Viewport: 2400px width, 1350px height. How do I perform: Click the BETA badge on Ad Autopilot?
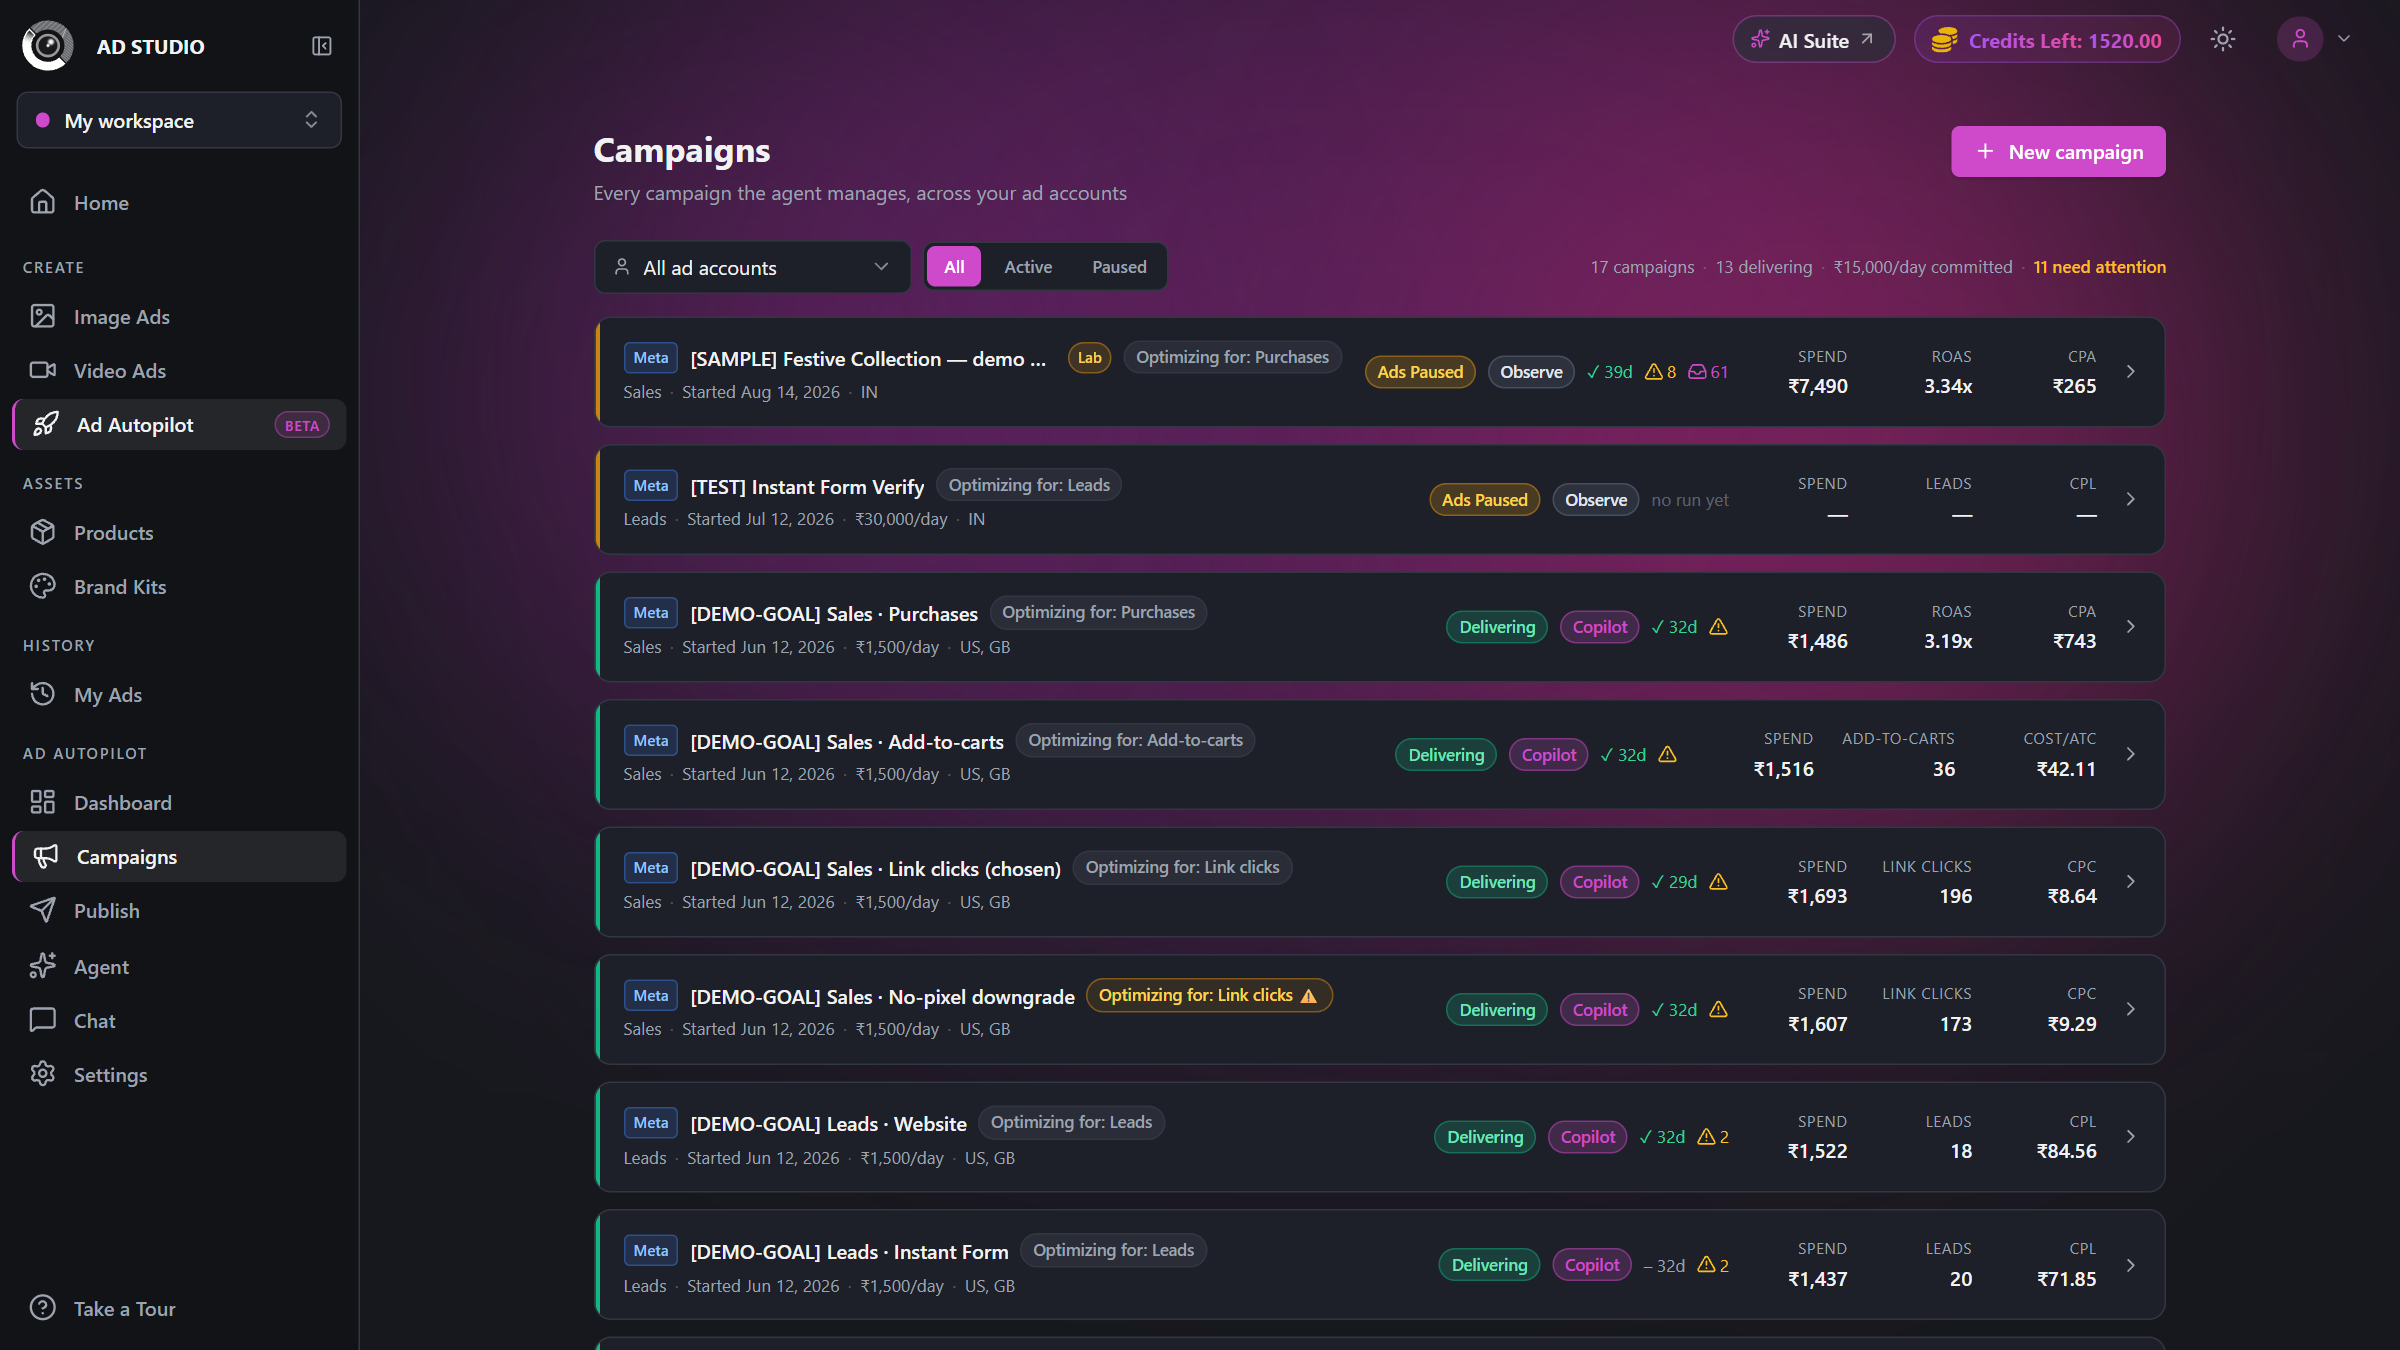(301, 425)
